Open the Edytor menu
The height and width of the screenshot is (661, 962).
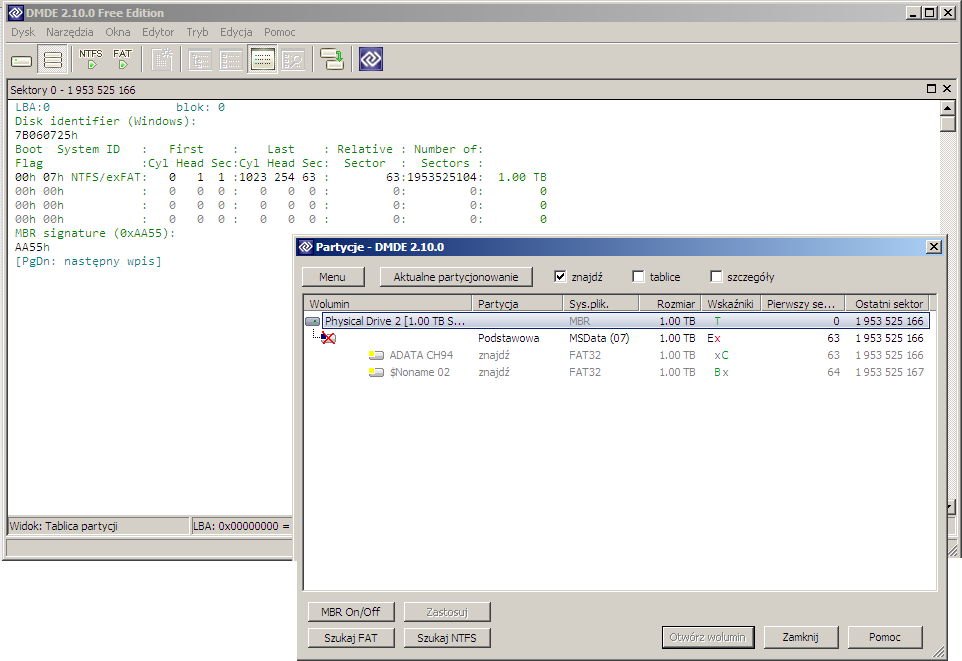(x=158, y=32)
